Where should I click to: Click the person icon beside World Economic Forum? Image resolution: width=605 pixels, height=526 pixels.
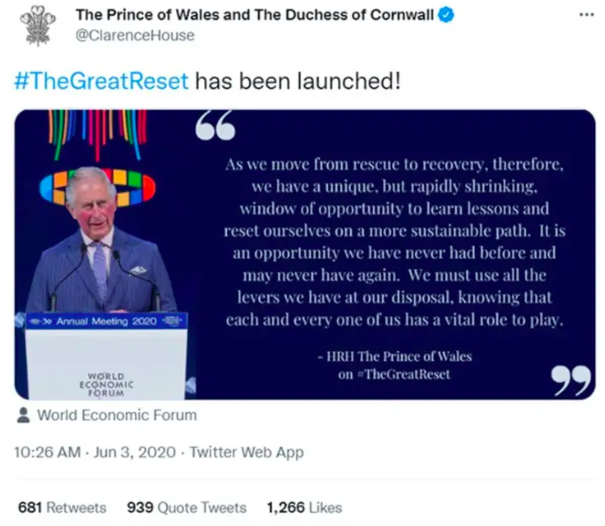[24, 415]
